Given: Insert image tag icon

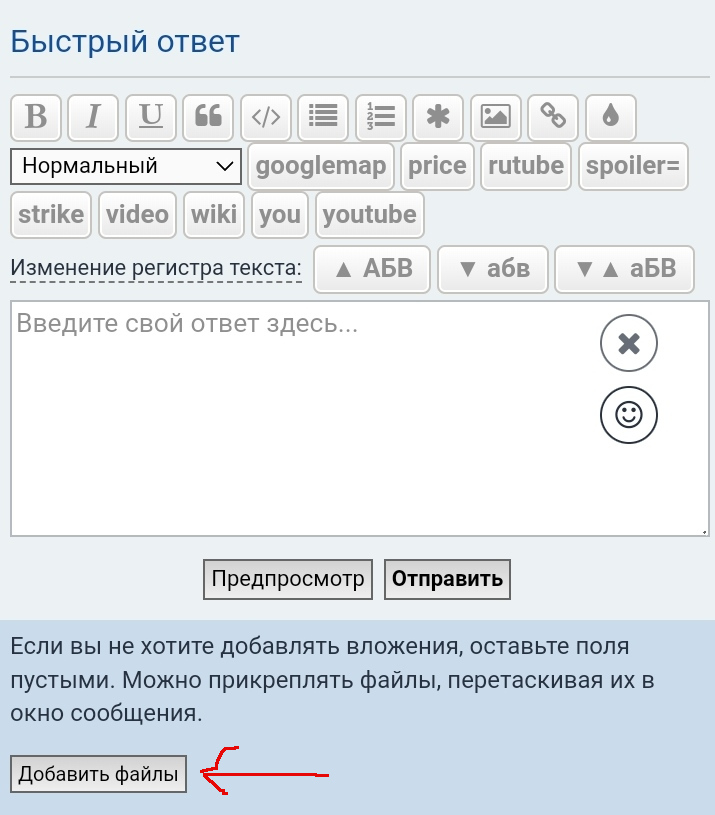Looking at the screenshot, I should [x=495, y=117].
